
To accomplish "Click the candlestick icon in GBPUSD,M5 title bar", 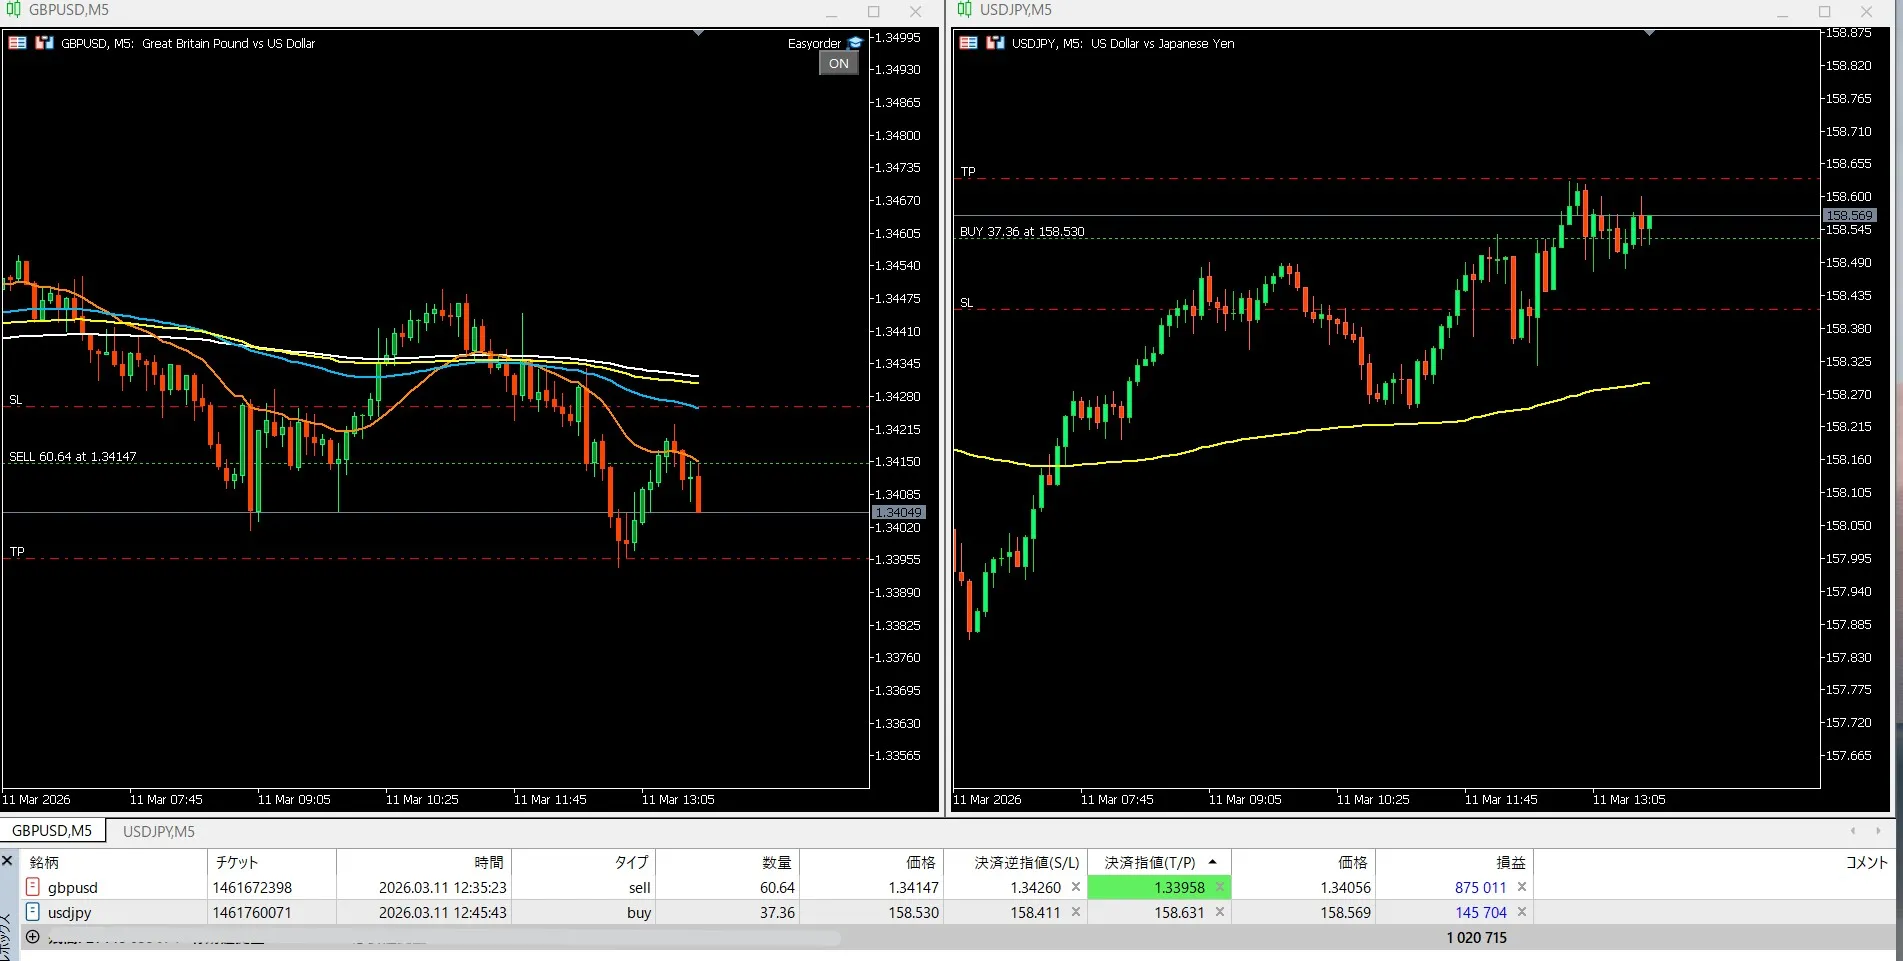I will pyautogui.click(x=14, y=10).
